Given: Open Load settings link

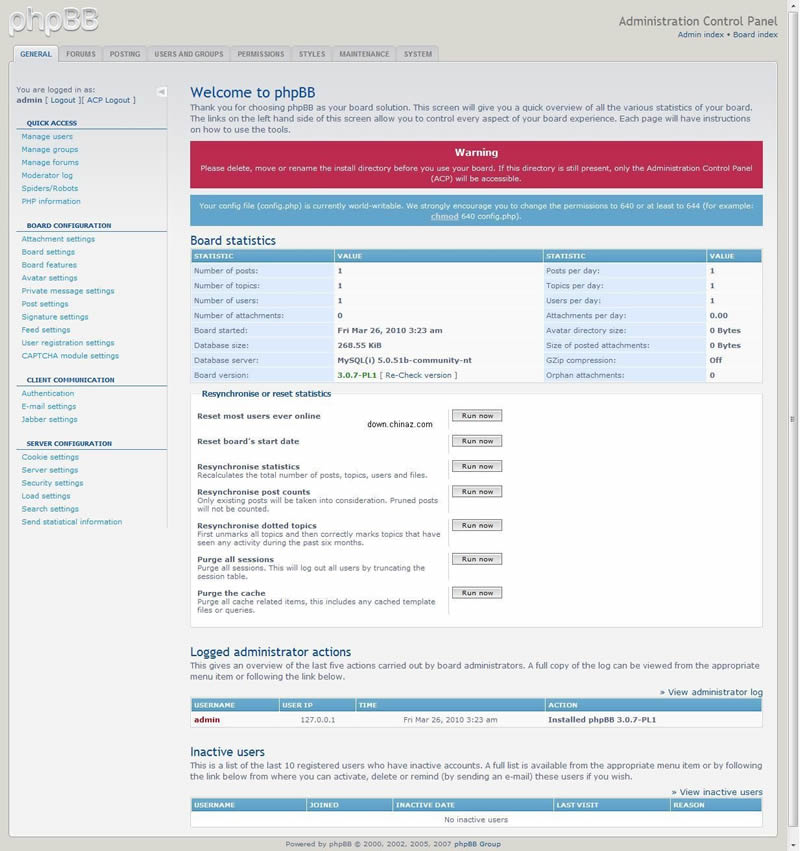Looking at the screenshot, I should [x=46, y=496].
